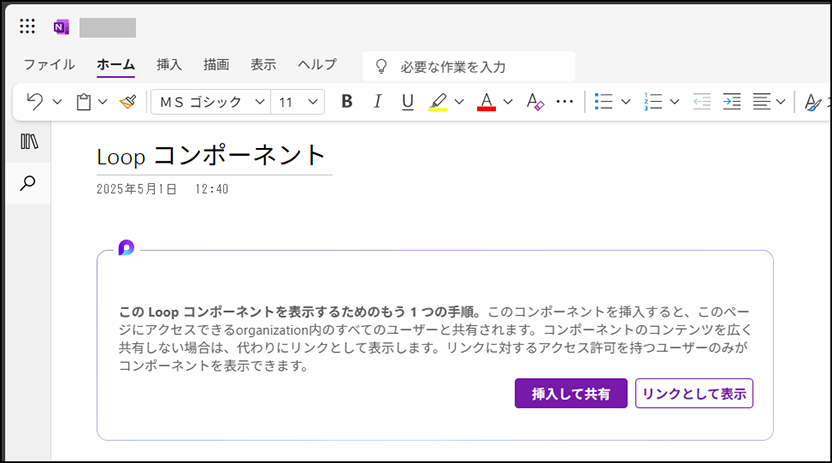Screen dimensions: 832x463
Task: Open the Microsoft 365 app launcher grid
Action: (x=27, y=27)
